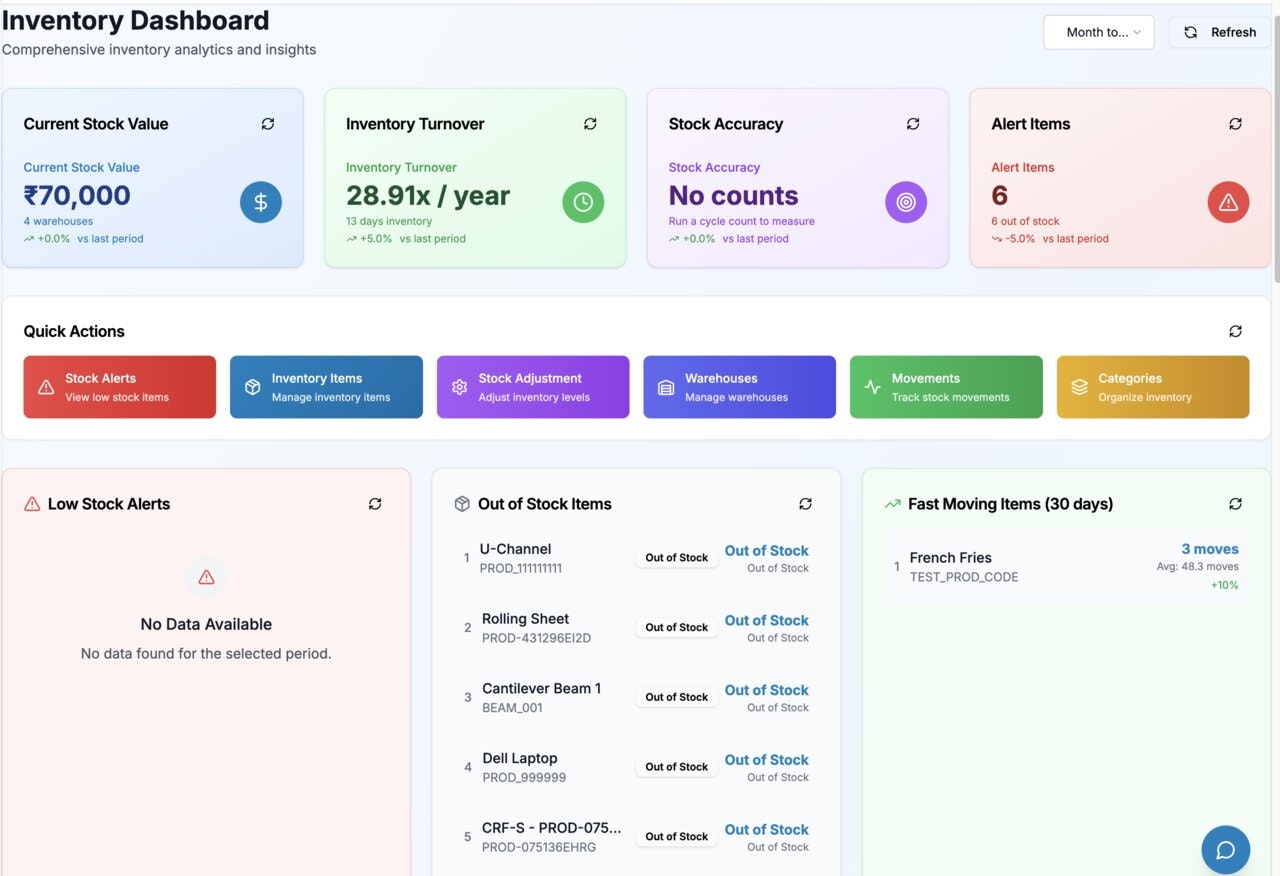Viewport: 1280px width, 876px height.
Task: Open Inventory Items quick action
Action: [326, 387]
